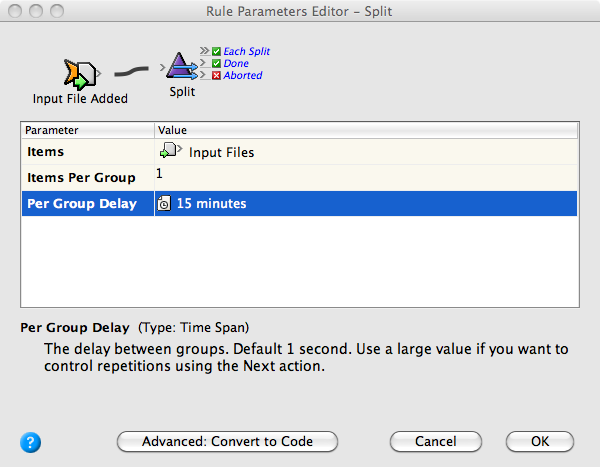Click the Each Split link label
This screenshot has width=600, height=467.
tap(247, 51)
